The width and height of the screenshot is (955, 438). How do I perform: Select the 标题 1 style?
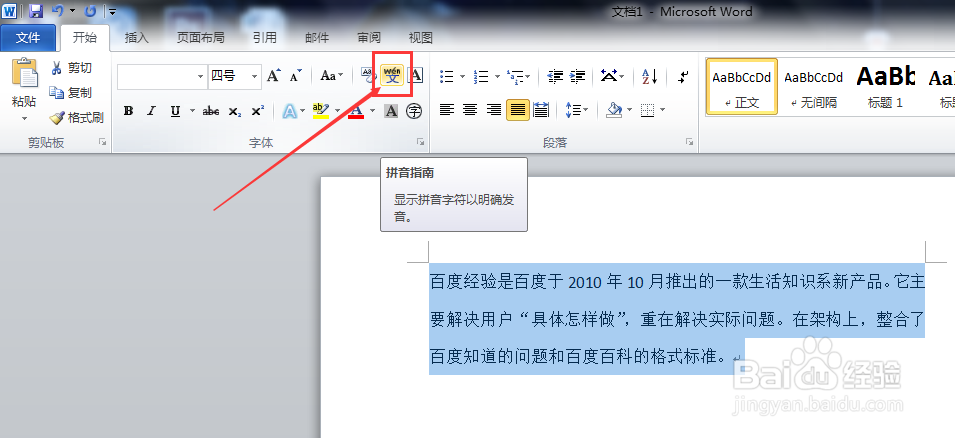pos(885,87)
